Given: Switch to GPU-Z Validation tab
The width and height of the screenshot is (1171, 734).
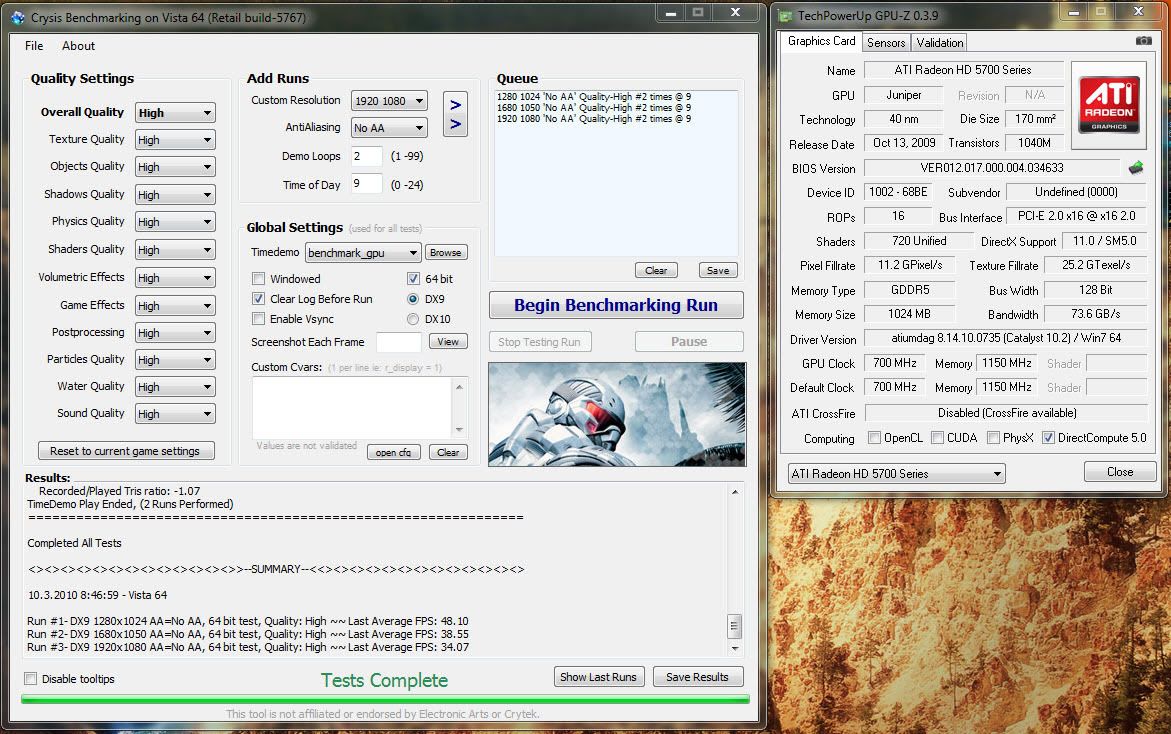Looking at the screenshot, I should coord(939,43).
